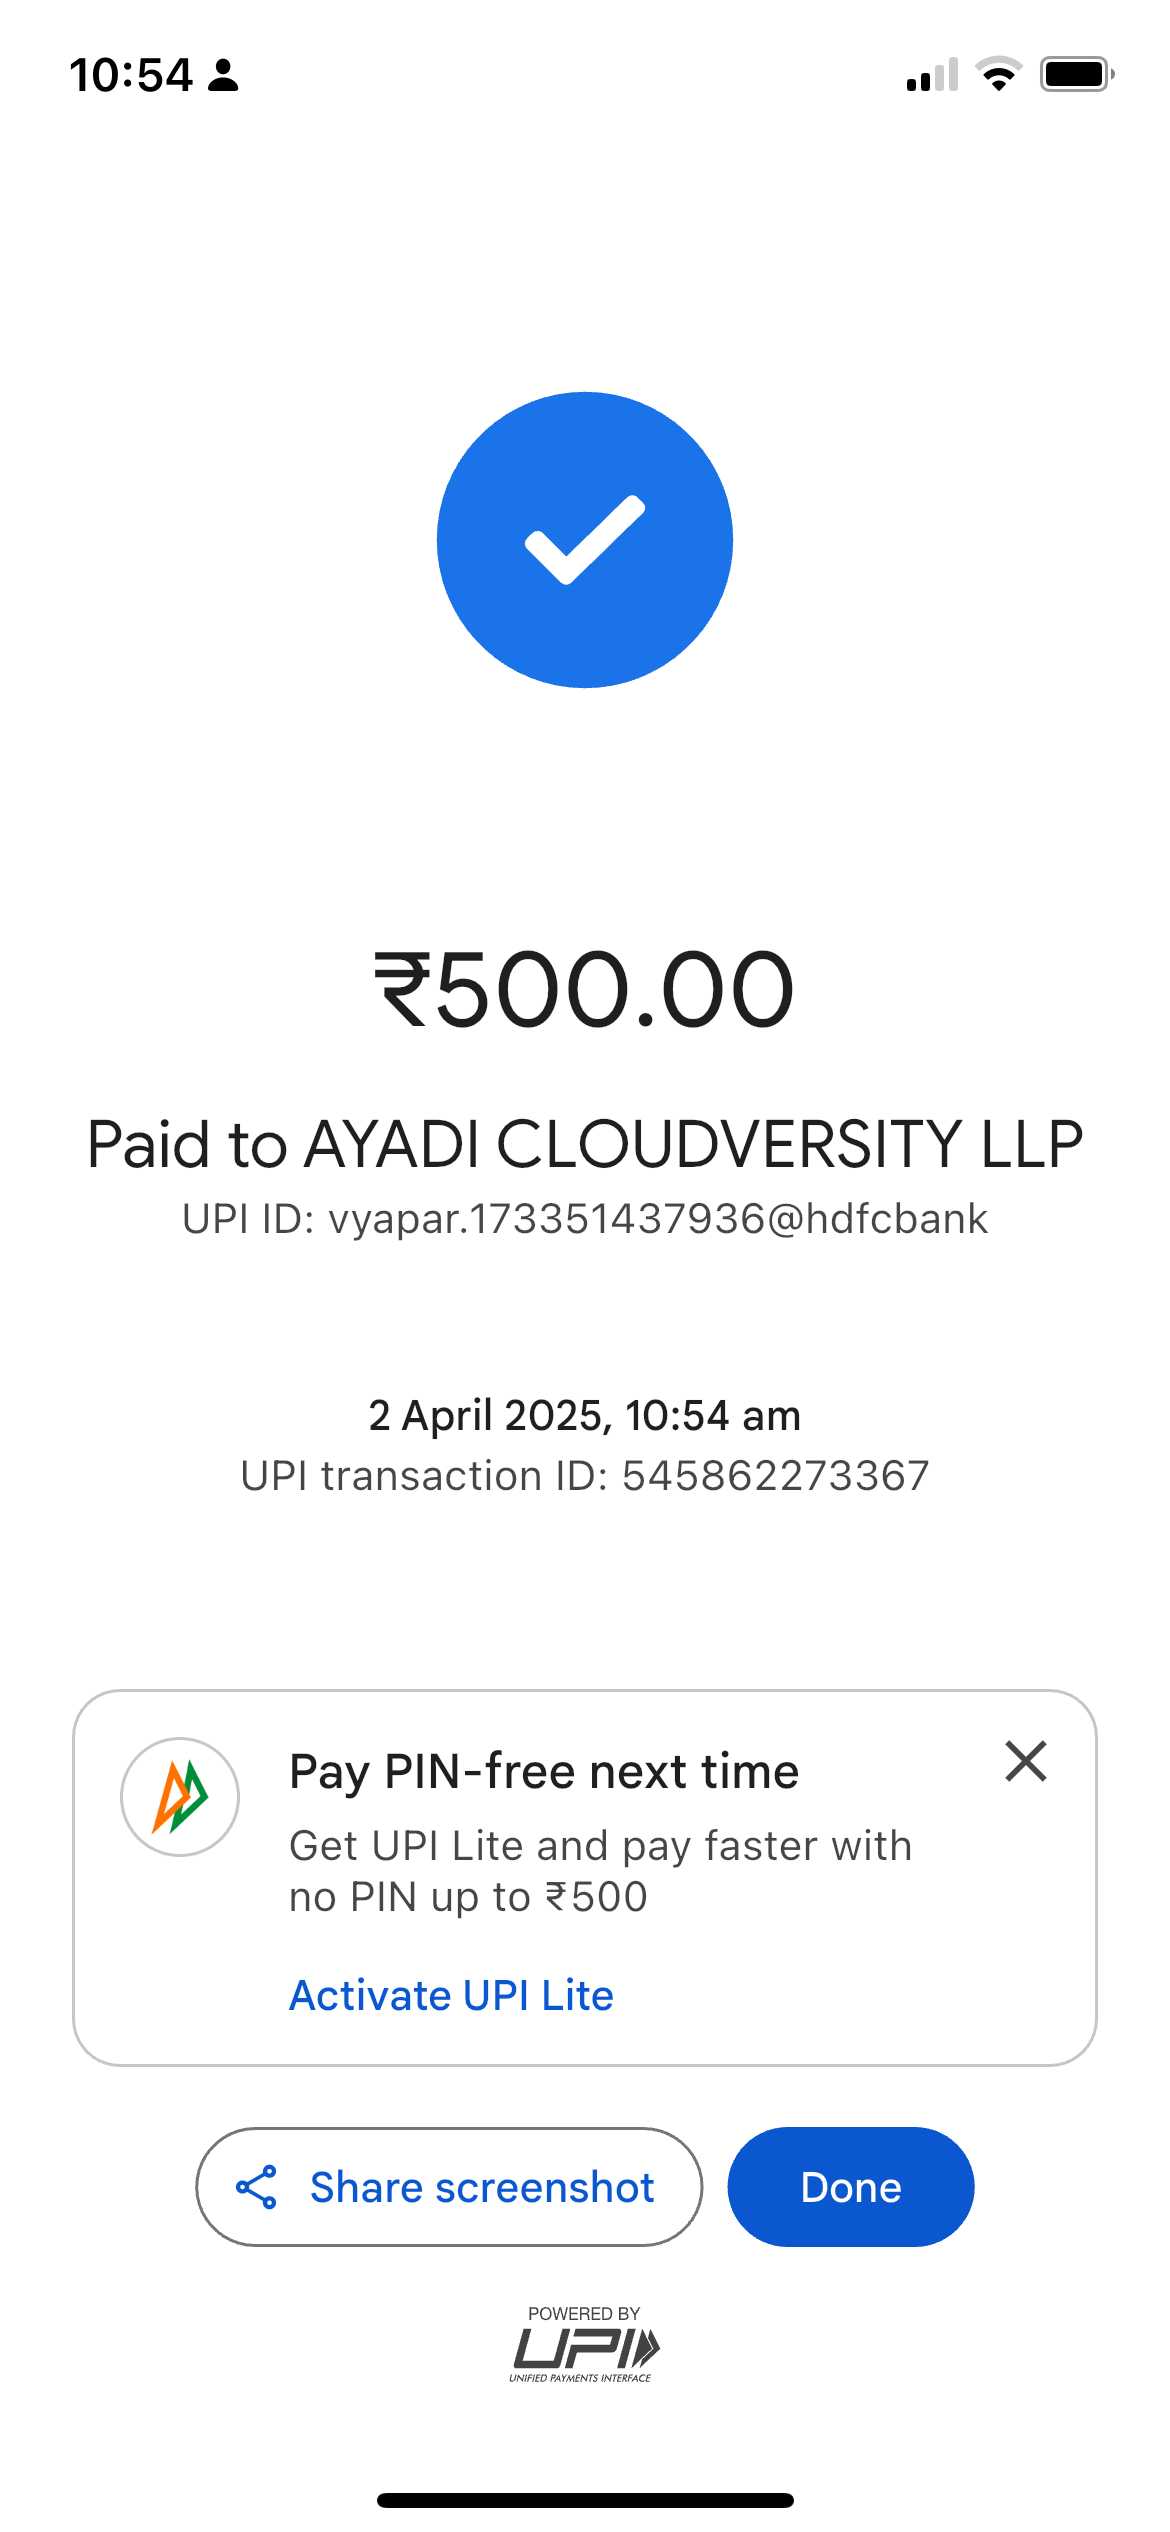
Task: Tap the Wi-Fi icon in status bar
Action: pos(998,75)
